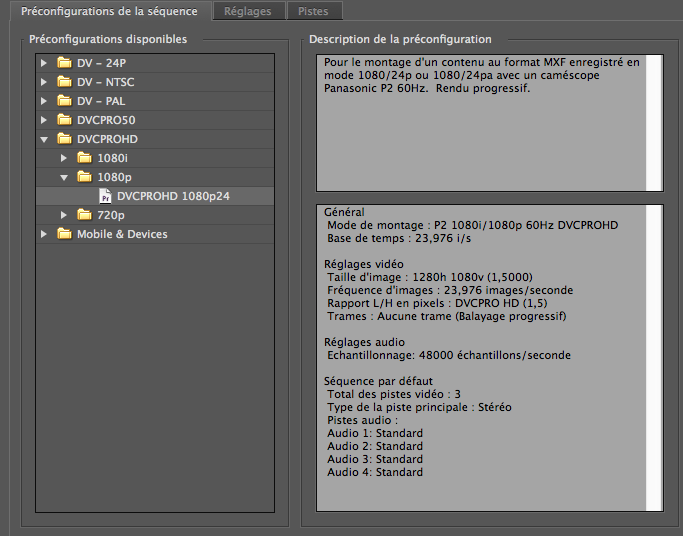Screen dimensions: 683x536
Task: Expand the 720p subfolder arrow
Action: point(64,215)
